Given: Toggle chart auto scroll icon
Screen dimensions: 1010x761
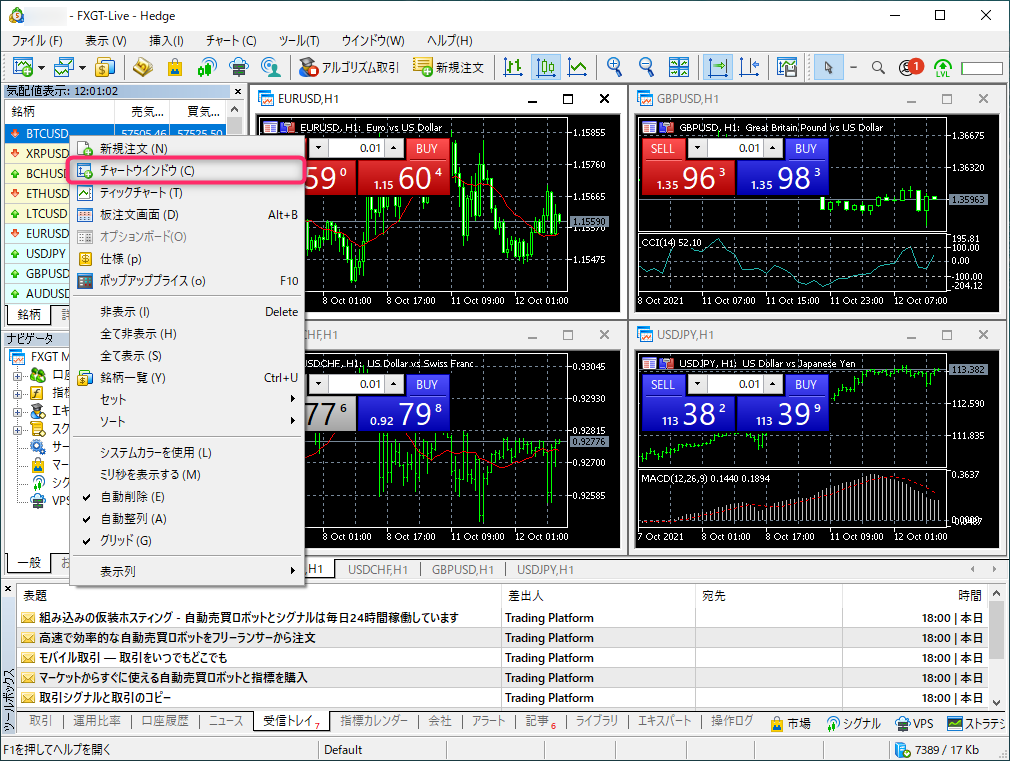Looking at the screenshot, I should pos(718,67).
